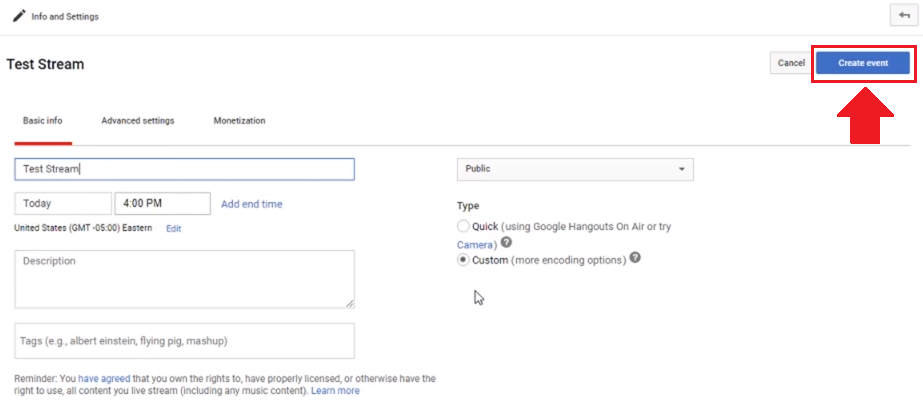The width and height of the screenshot is (923, 413).
Task: Open the 4:00 PM time selector
Action: point(162,204)
